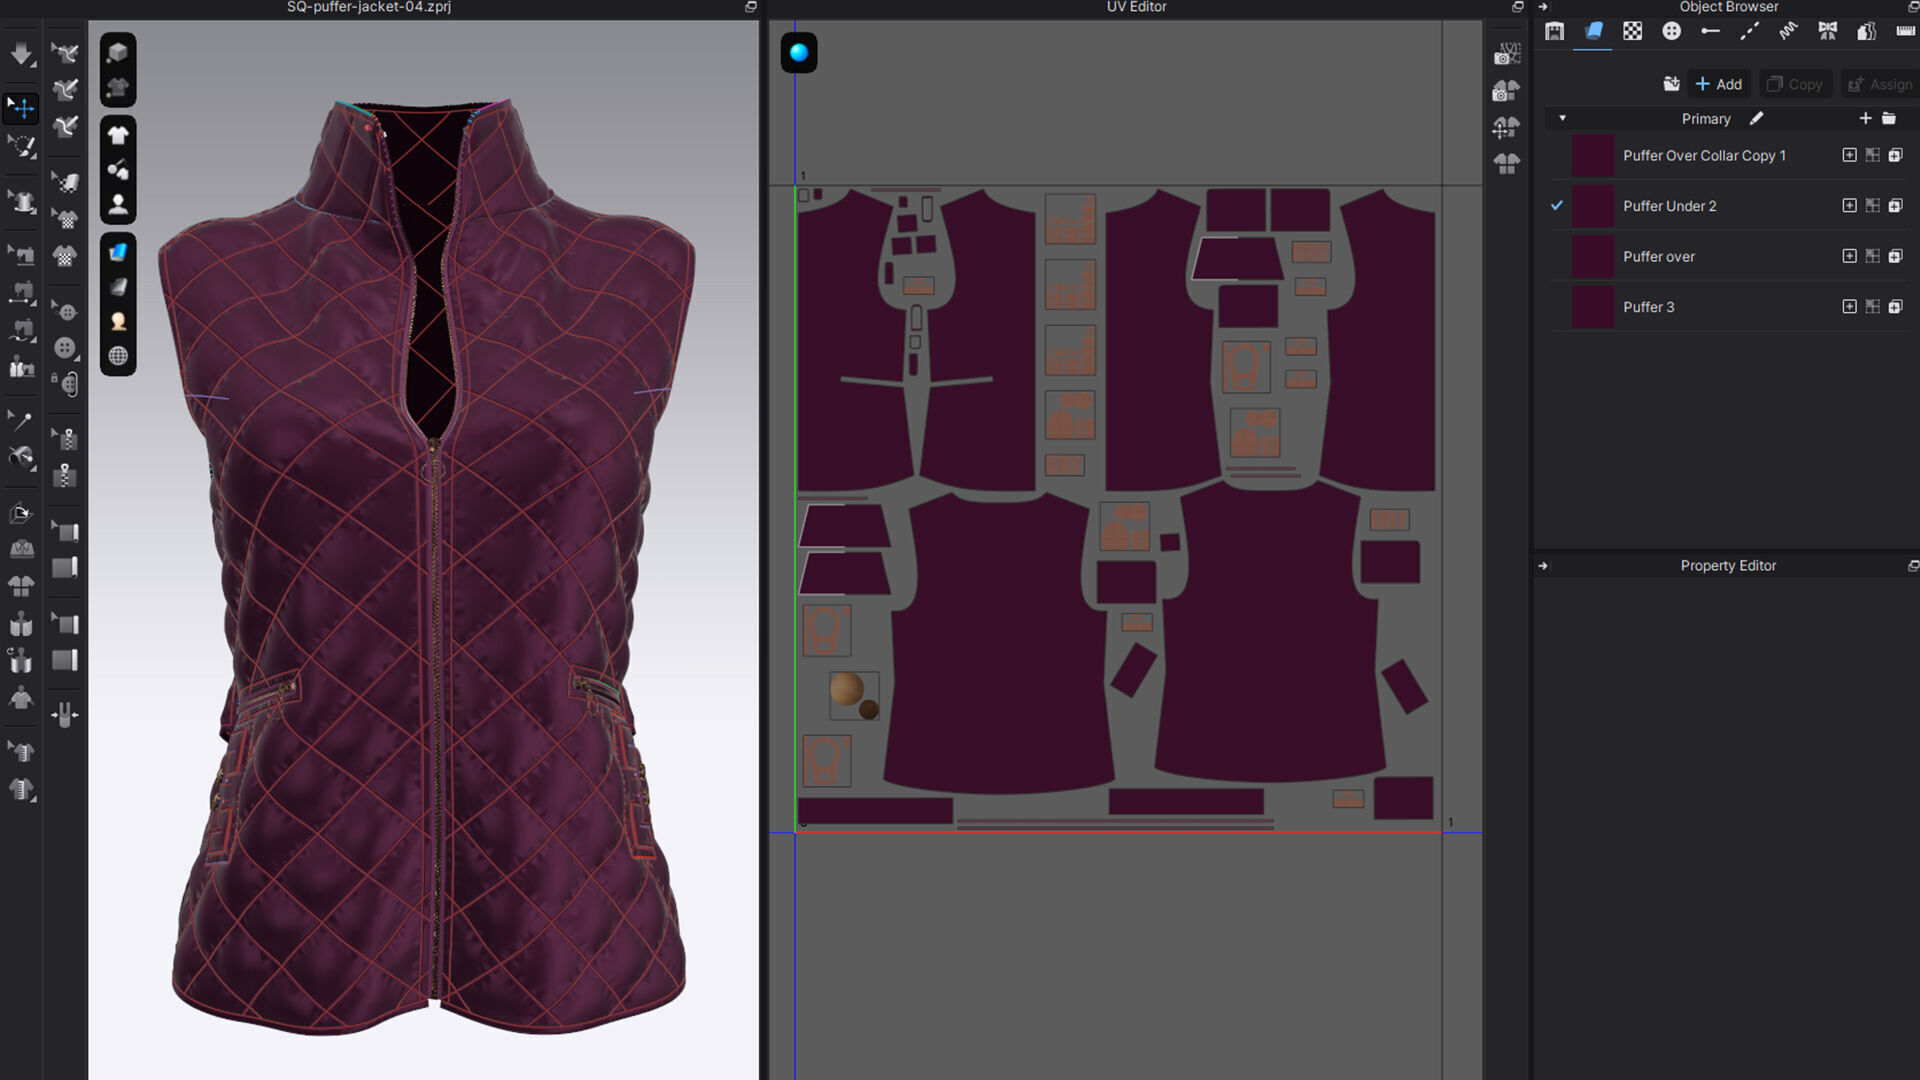Collapse Object Browser with arrow icon
This screenshot has width=1920, height=1080.
click(x=1543, y=7)
